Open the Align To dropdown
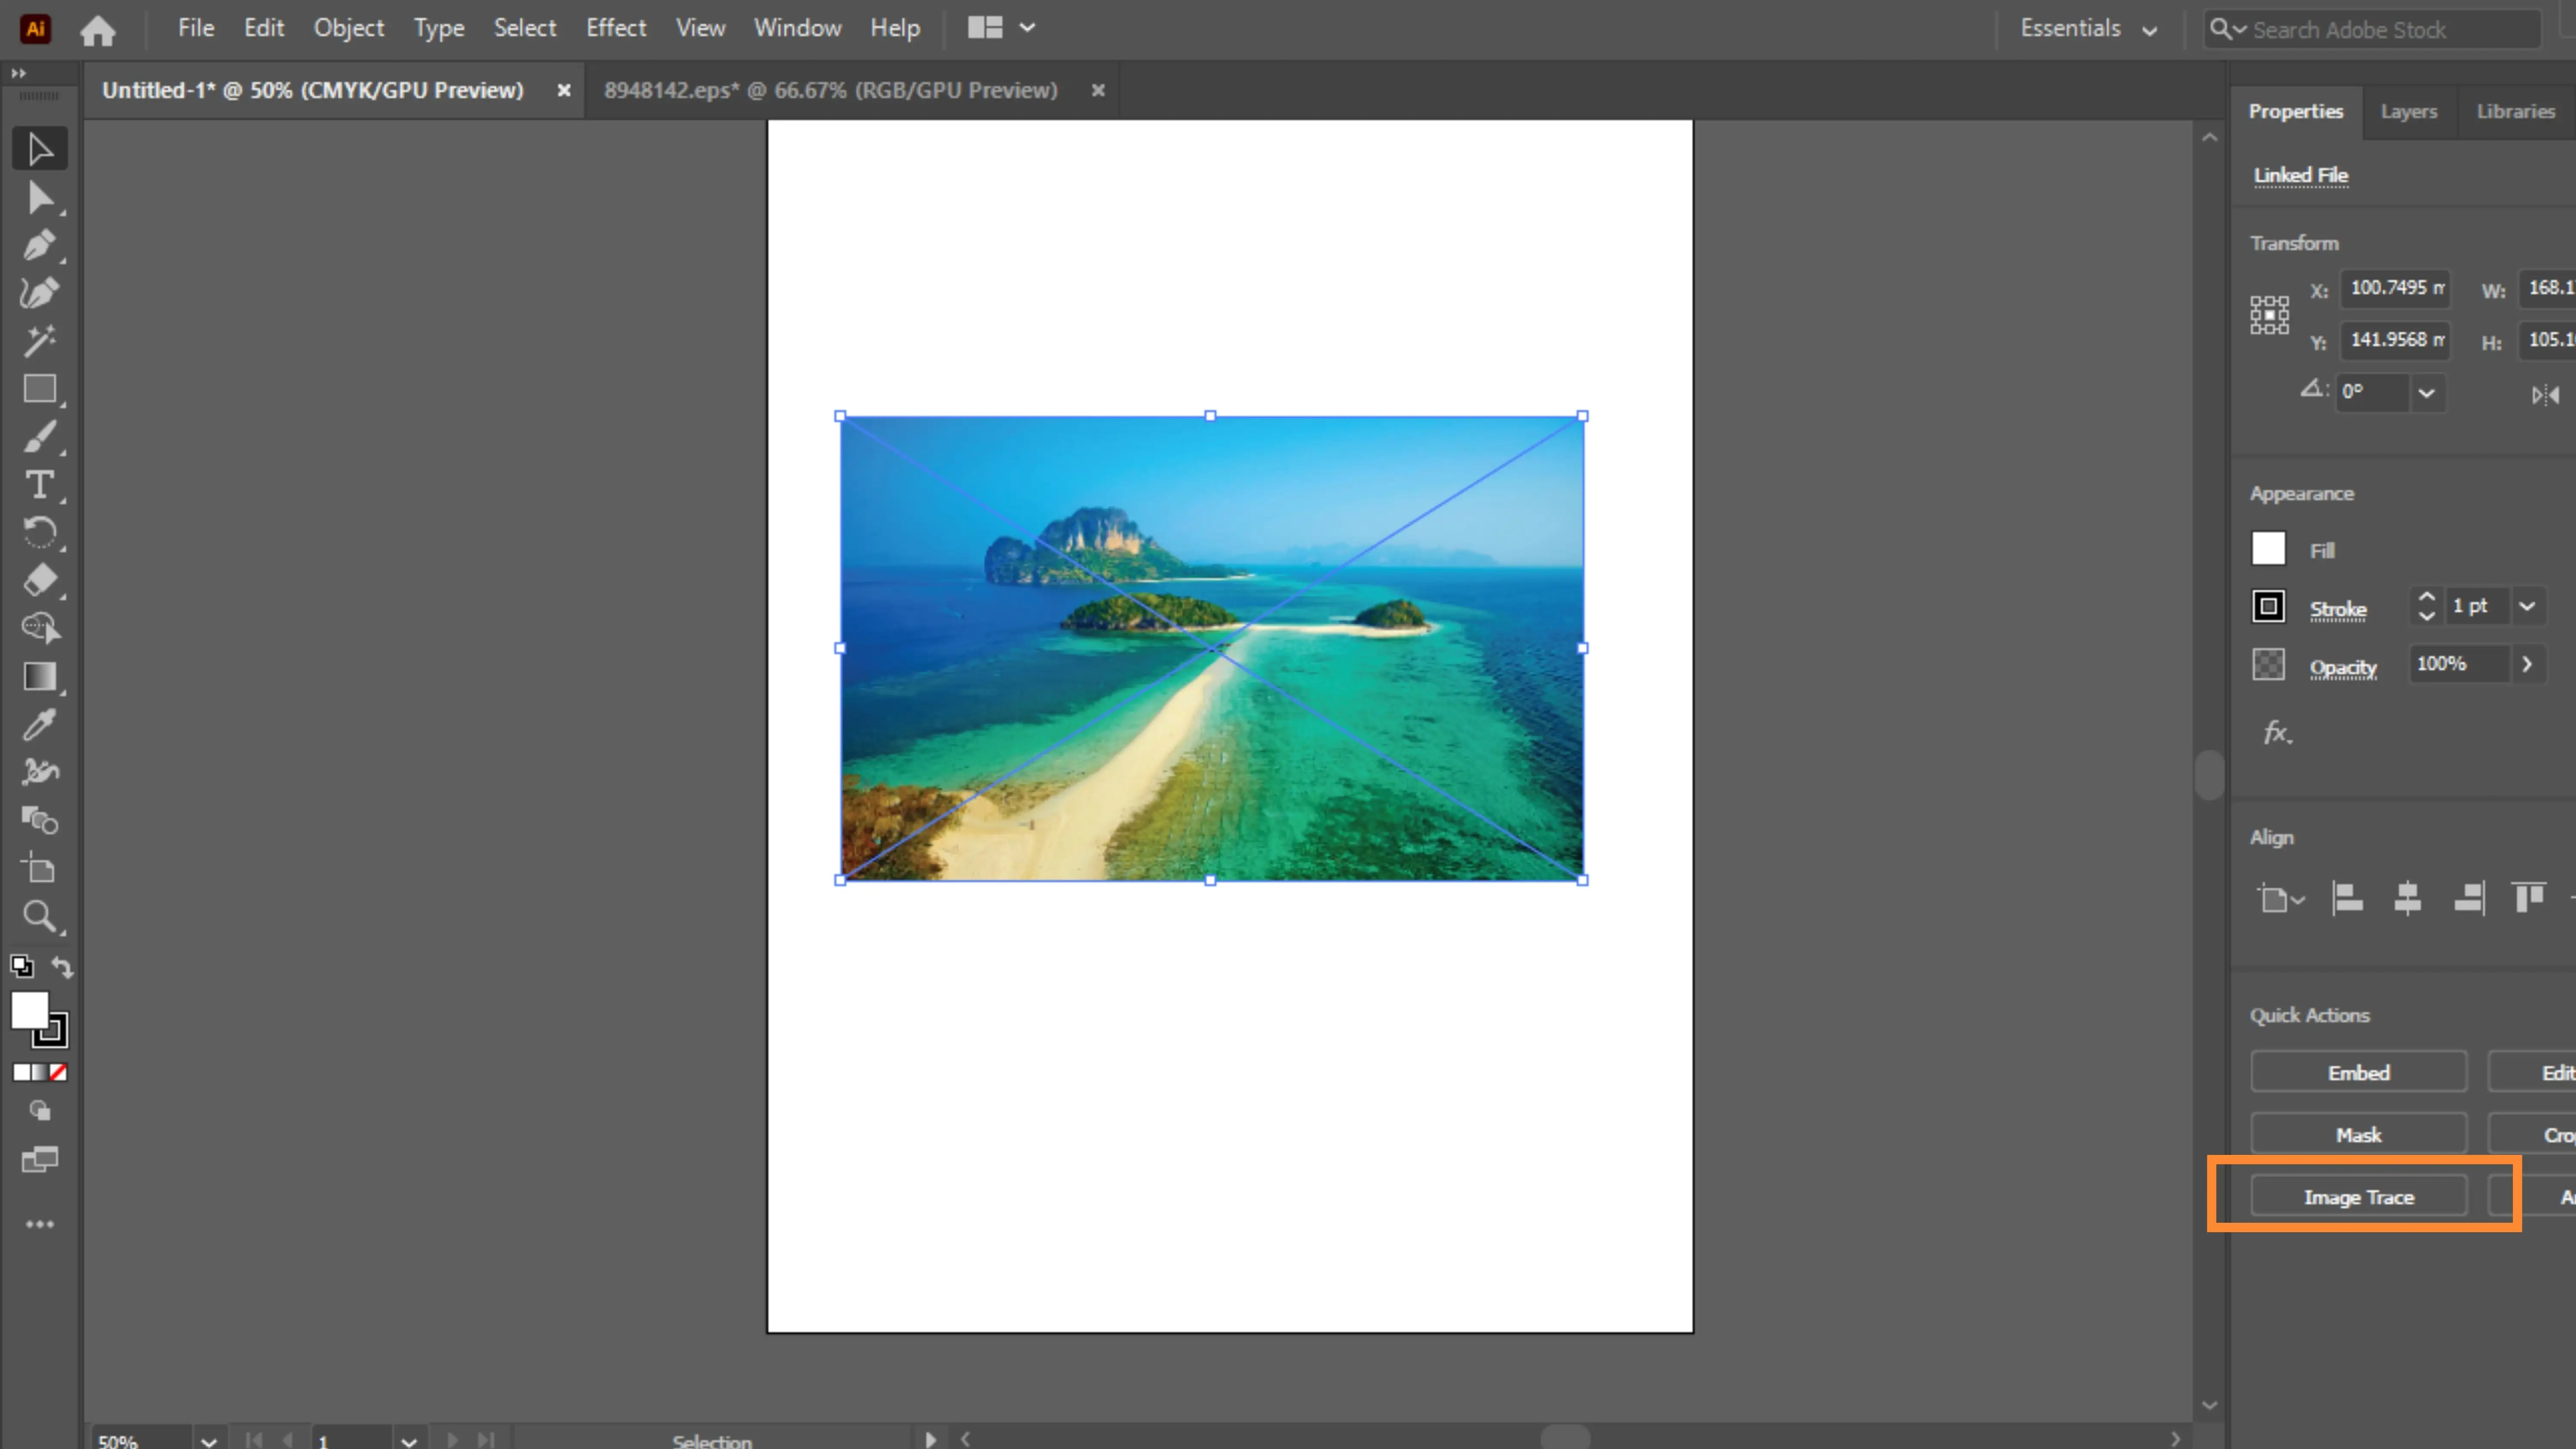Image resolution: width=2576 pixels, height=1449 pixels. 2280,899
